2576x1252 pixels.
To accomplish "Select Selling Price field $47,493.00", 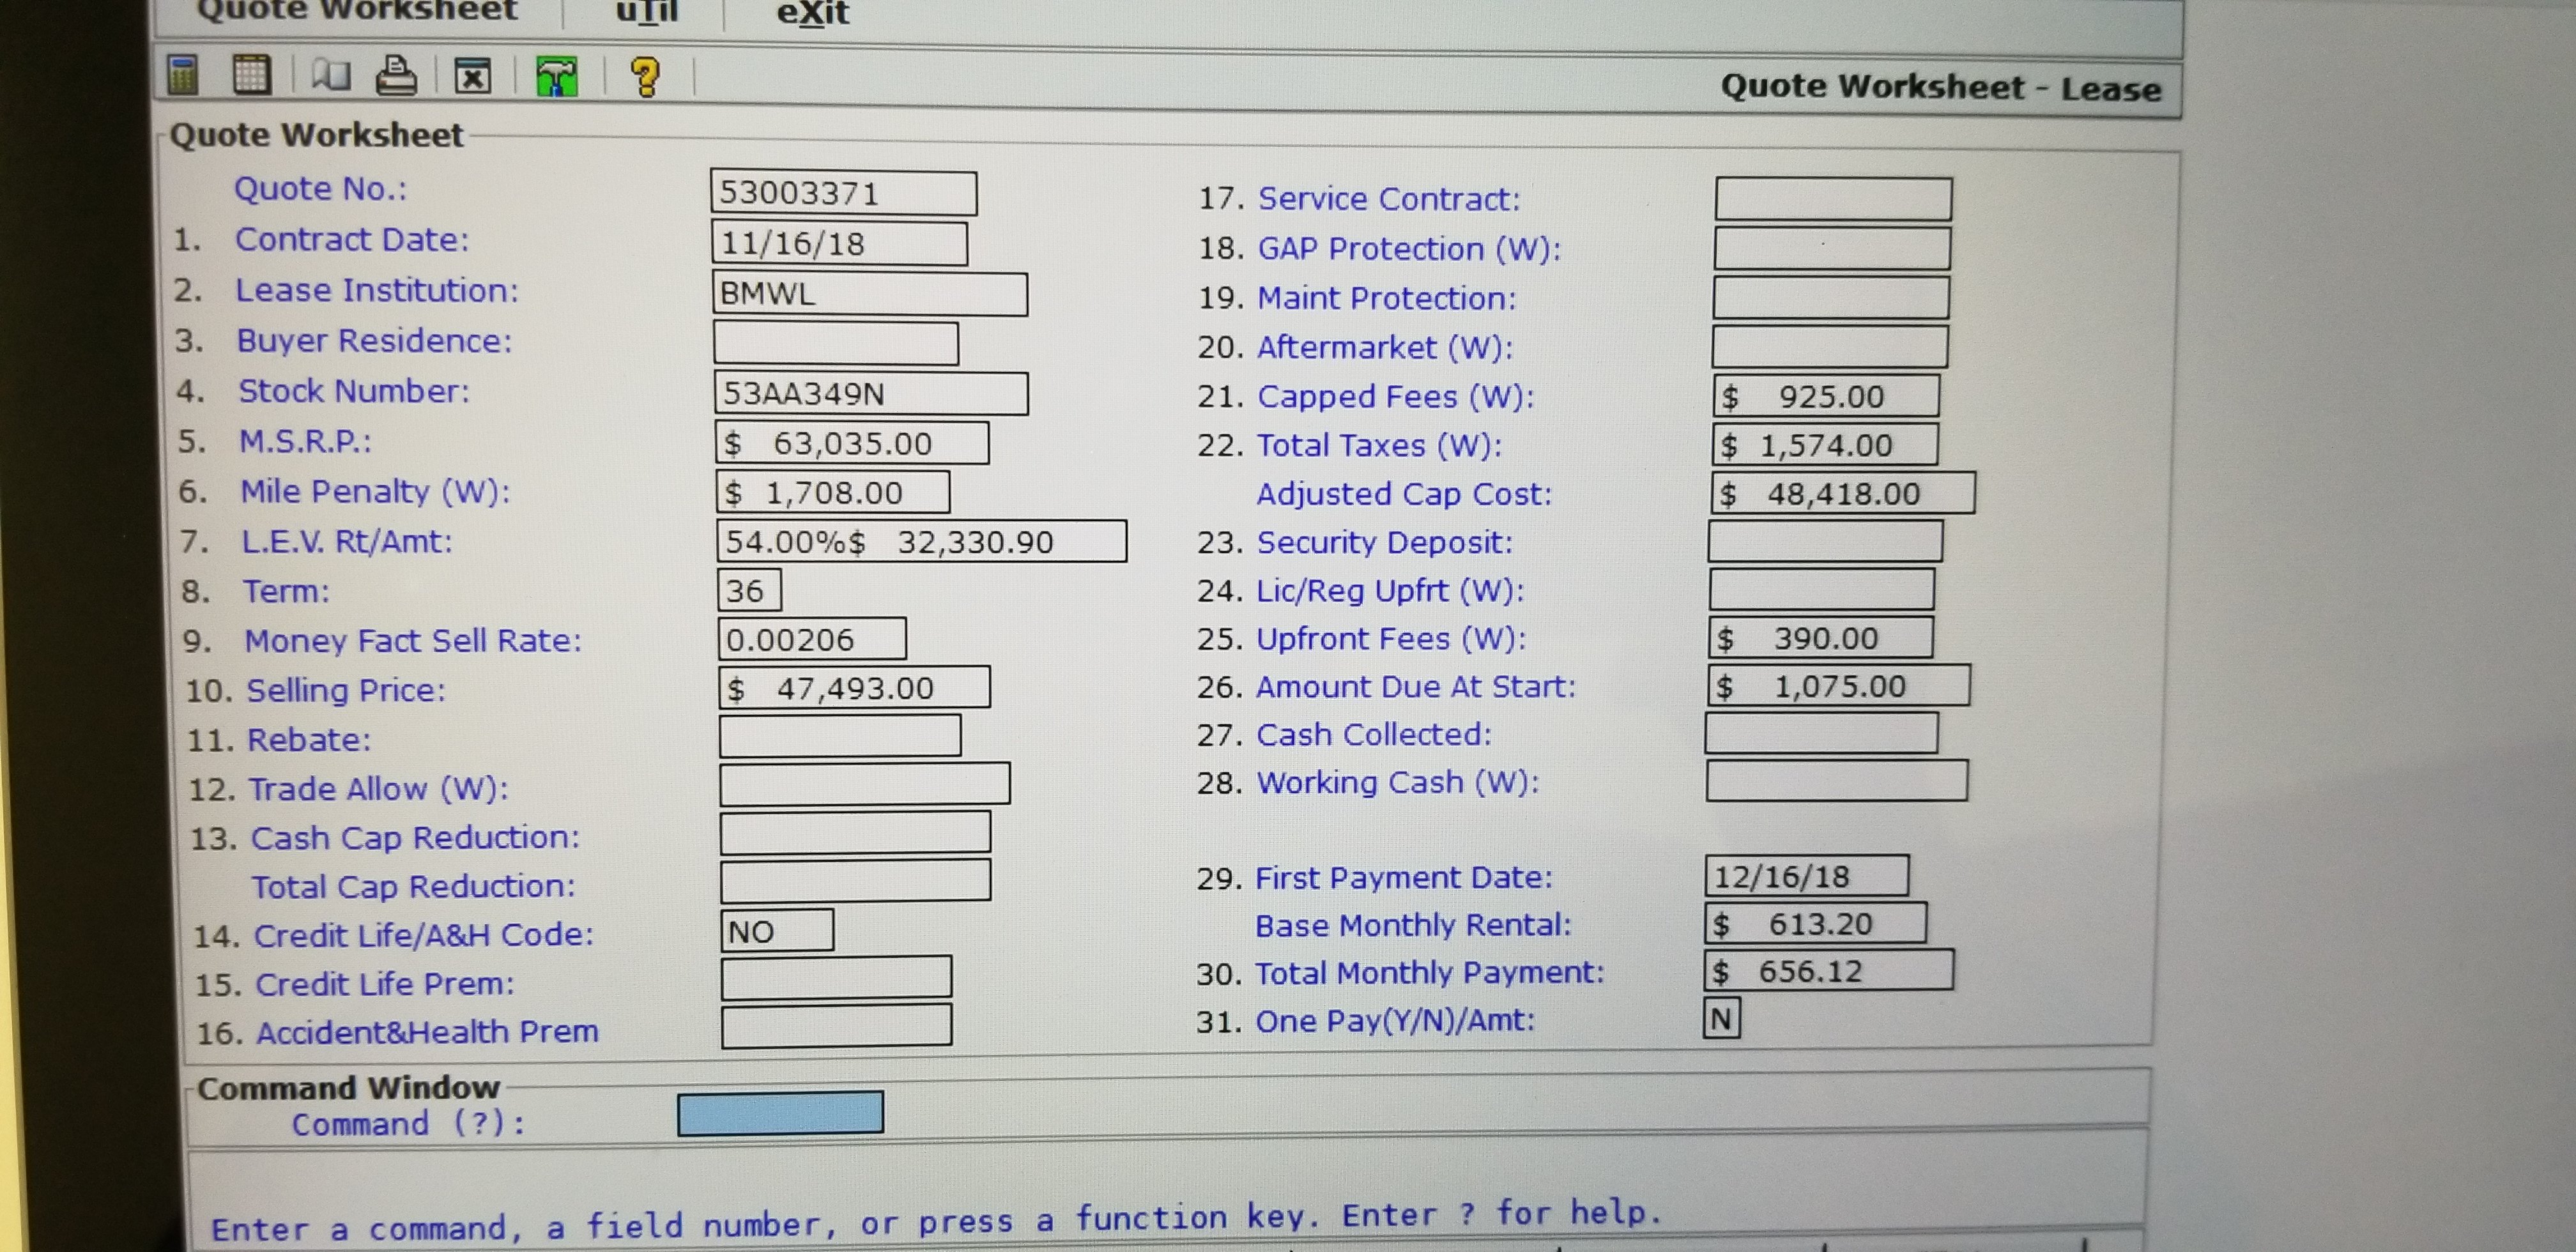I will coord(854,688).
